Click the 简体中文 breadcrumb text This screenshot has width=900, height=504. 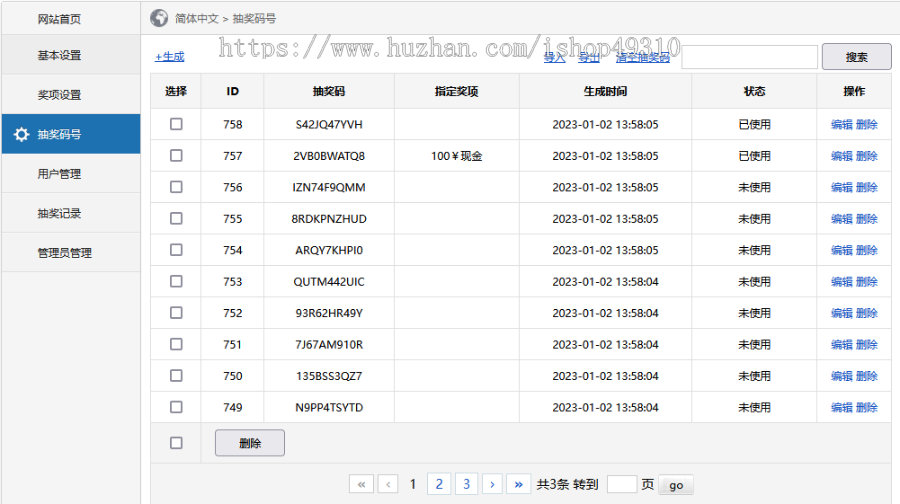(197, 19)
